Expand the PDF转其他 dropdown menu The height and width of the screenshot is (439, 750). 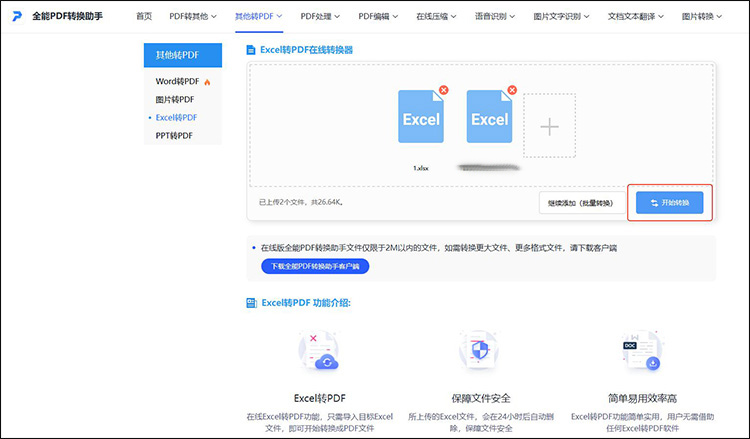[193, 17]
